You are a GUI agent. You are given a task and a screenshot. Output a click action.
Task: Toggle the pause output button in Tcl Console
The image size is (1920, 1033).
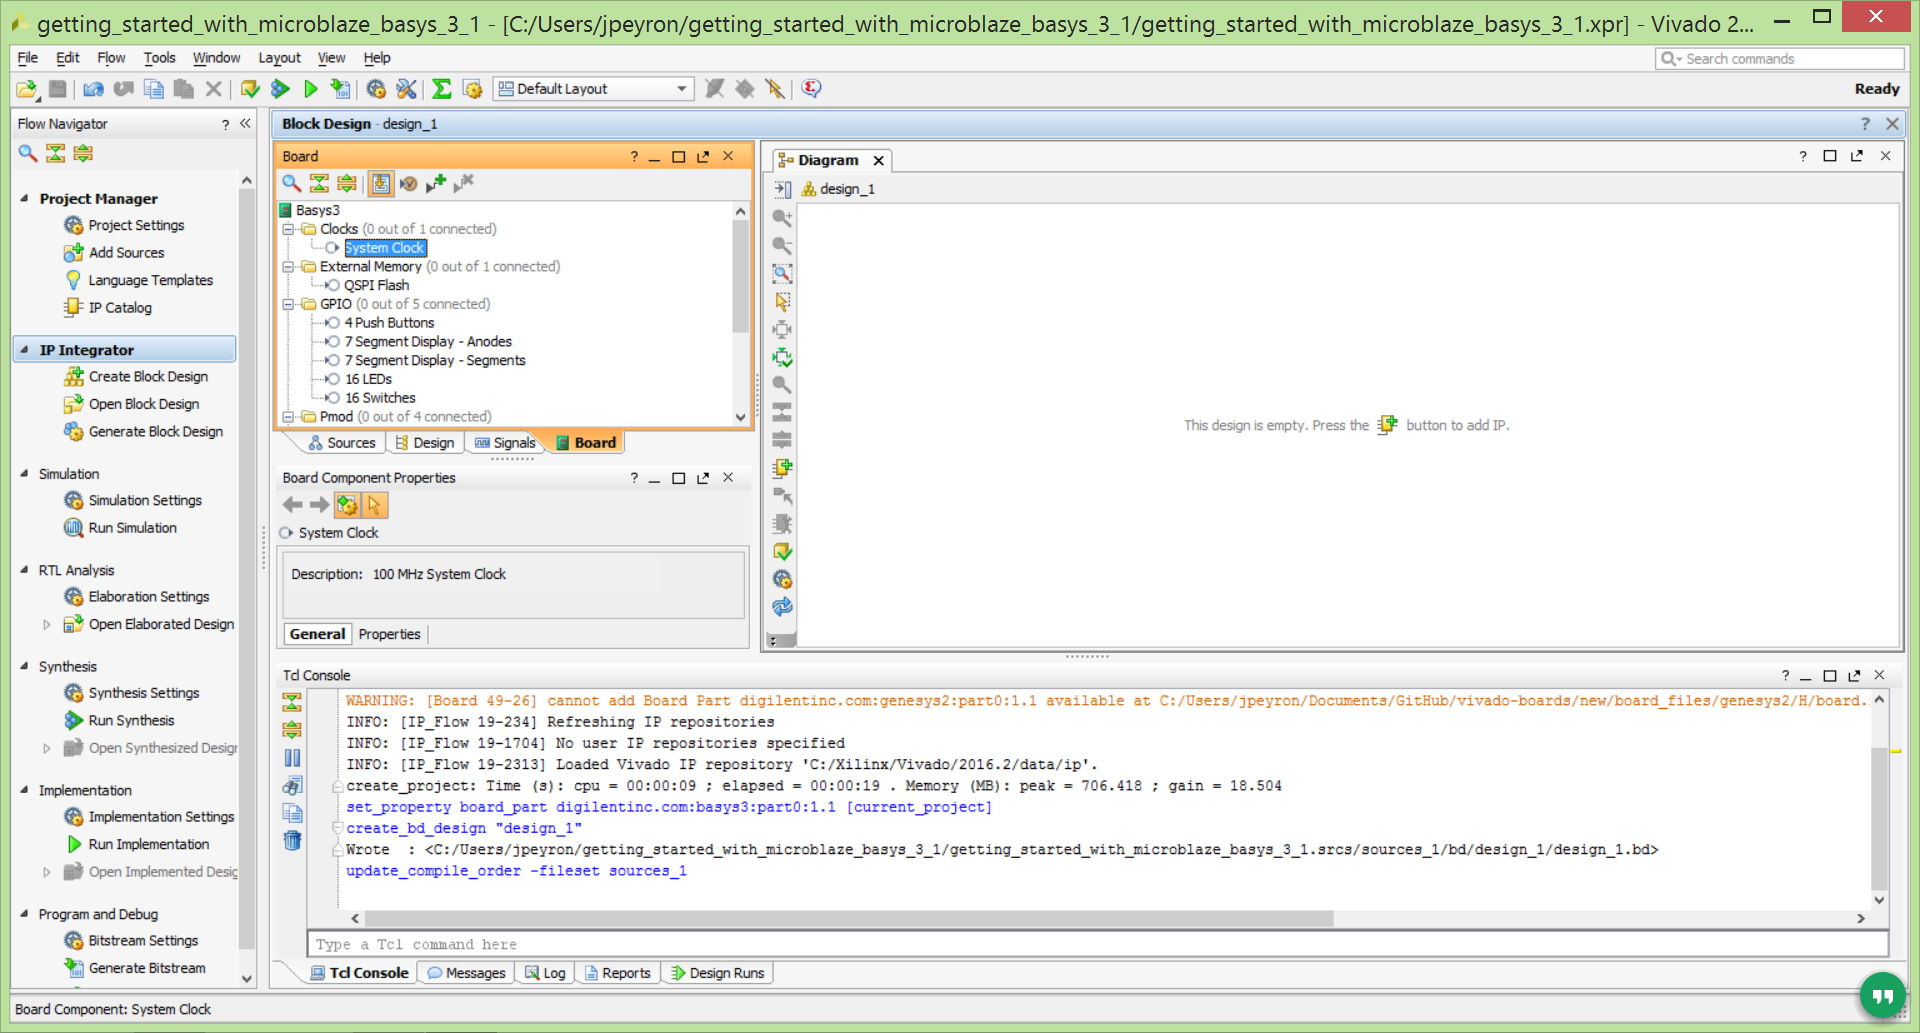292,757
